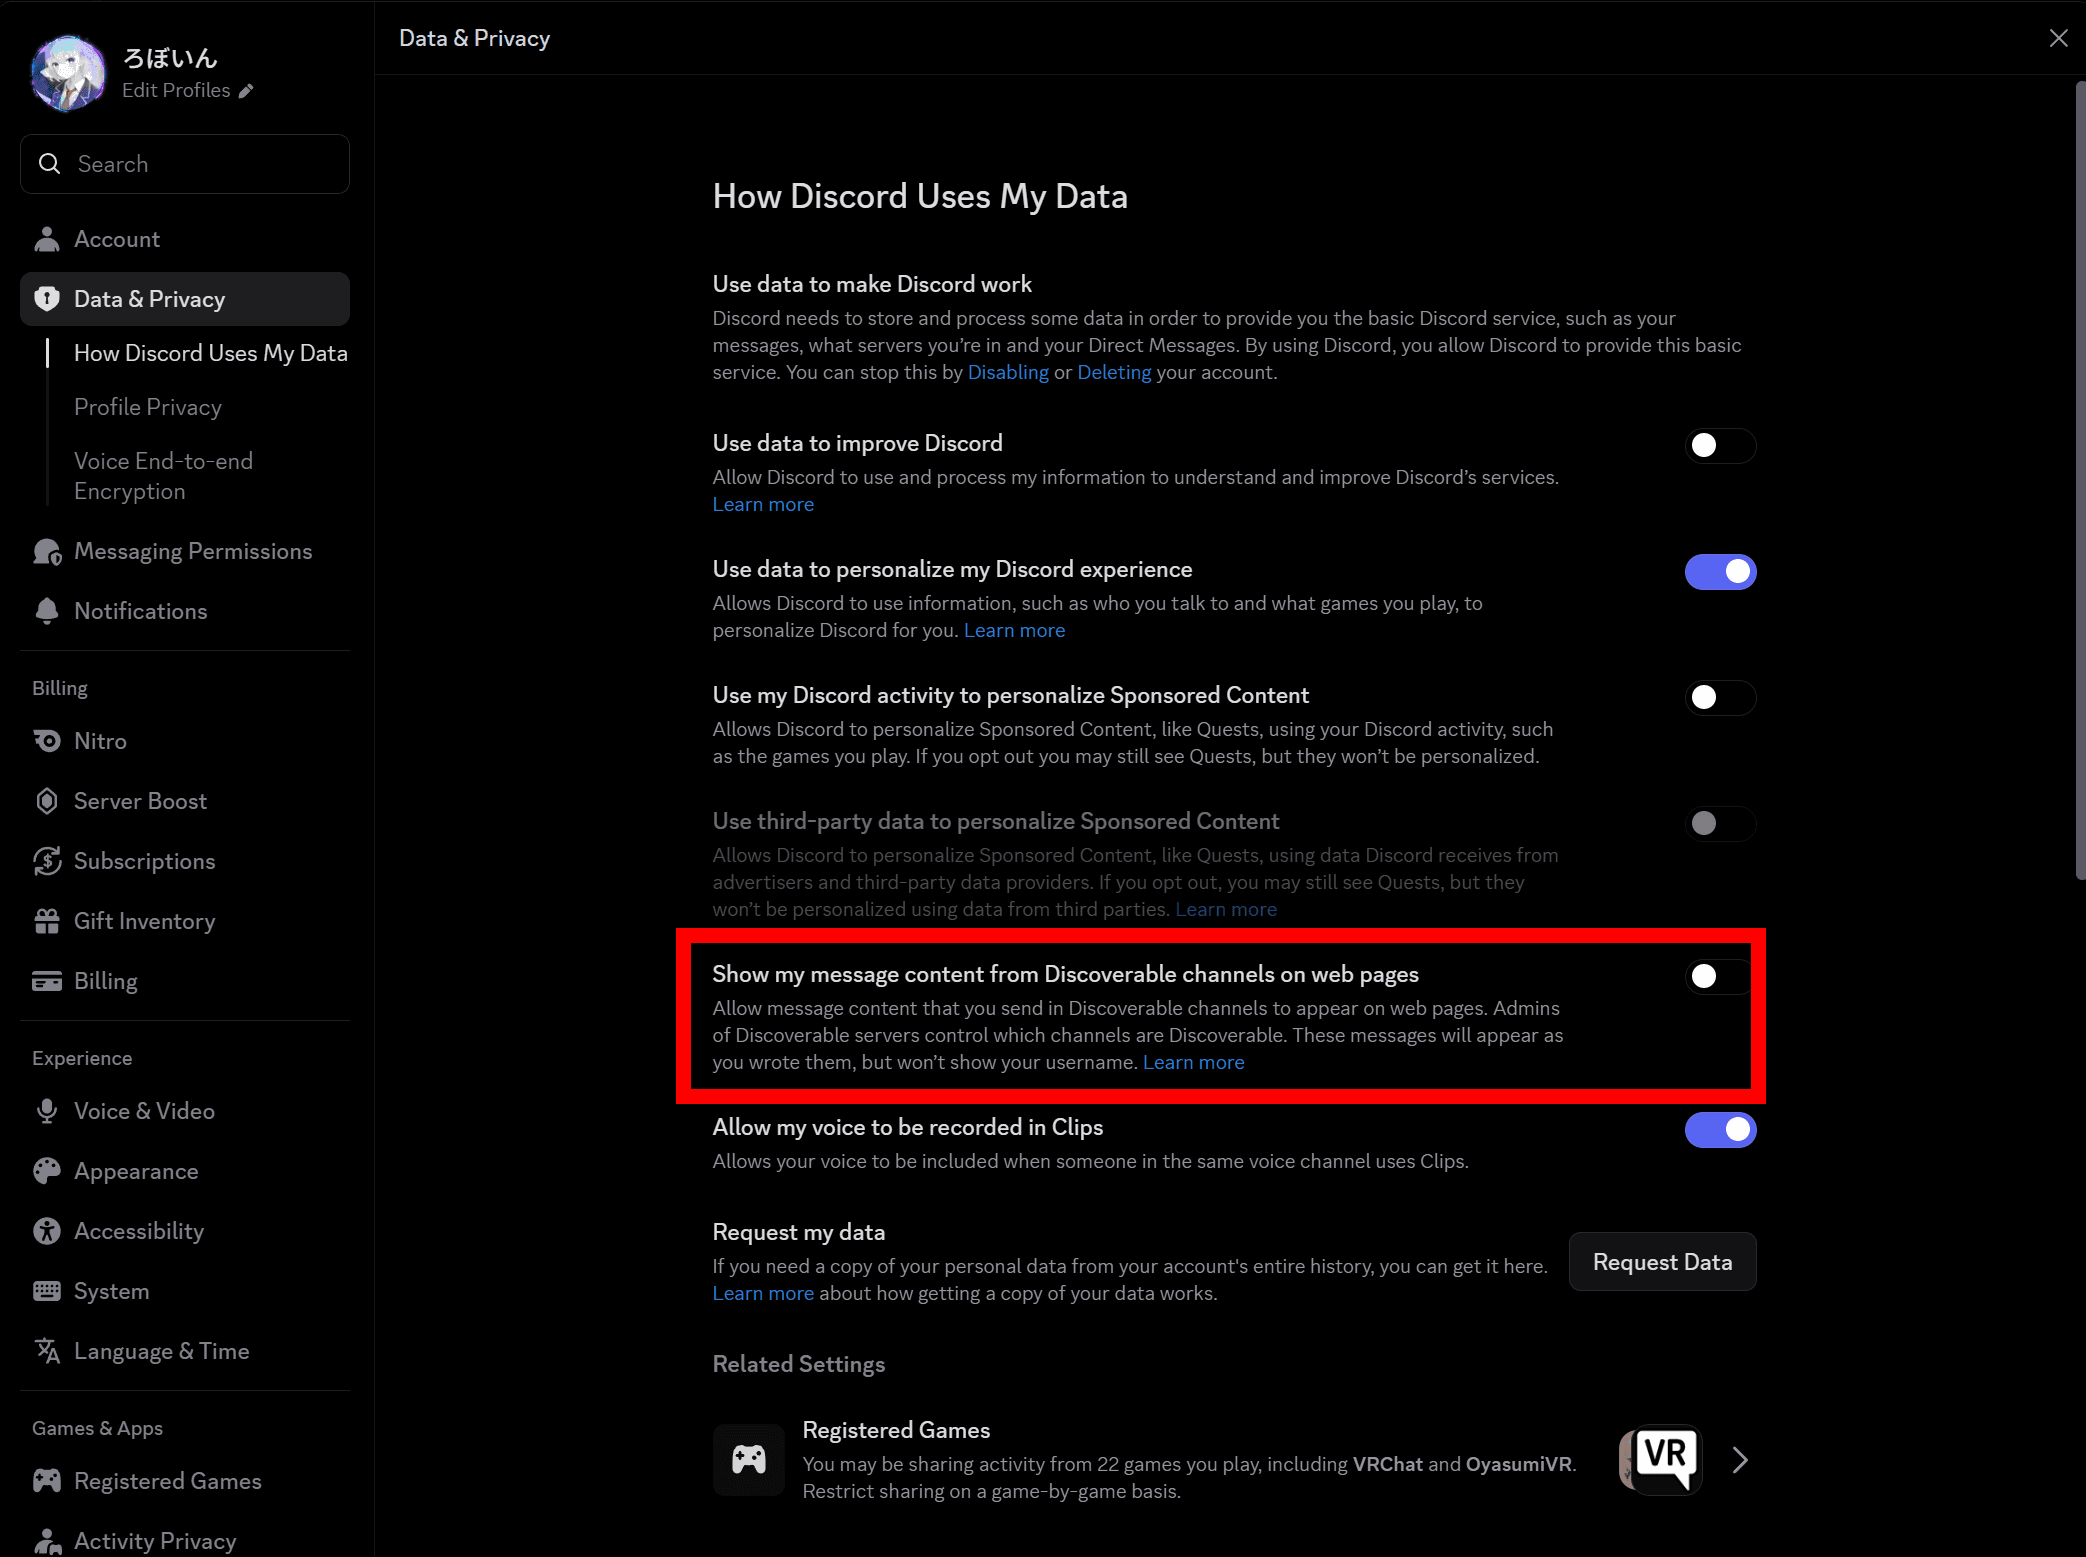Click the Registered Games controller icon in sidebar

click(46, 1481)
